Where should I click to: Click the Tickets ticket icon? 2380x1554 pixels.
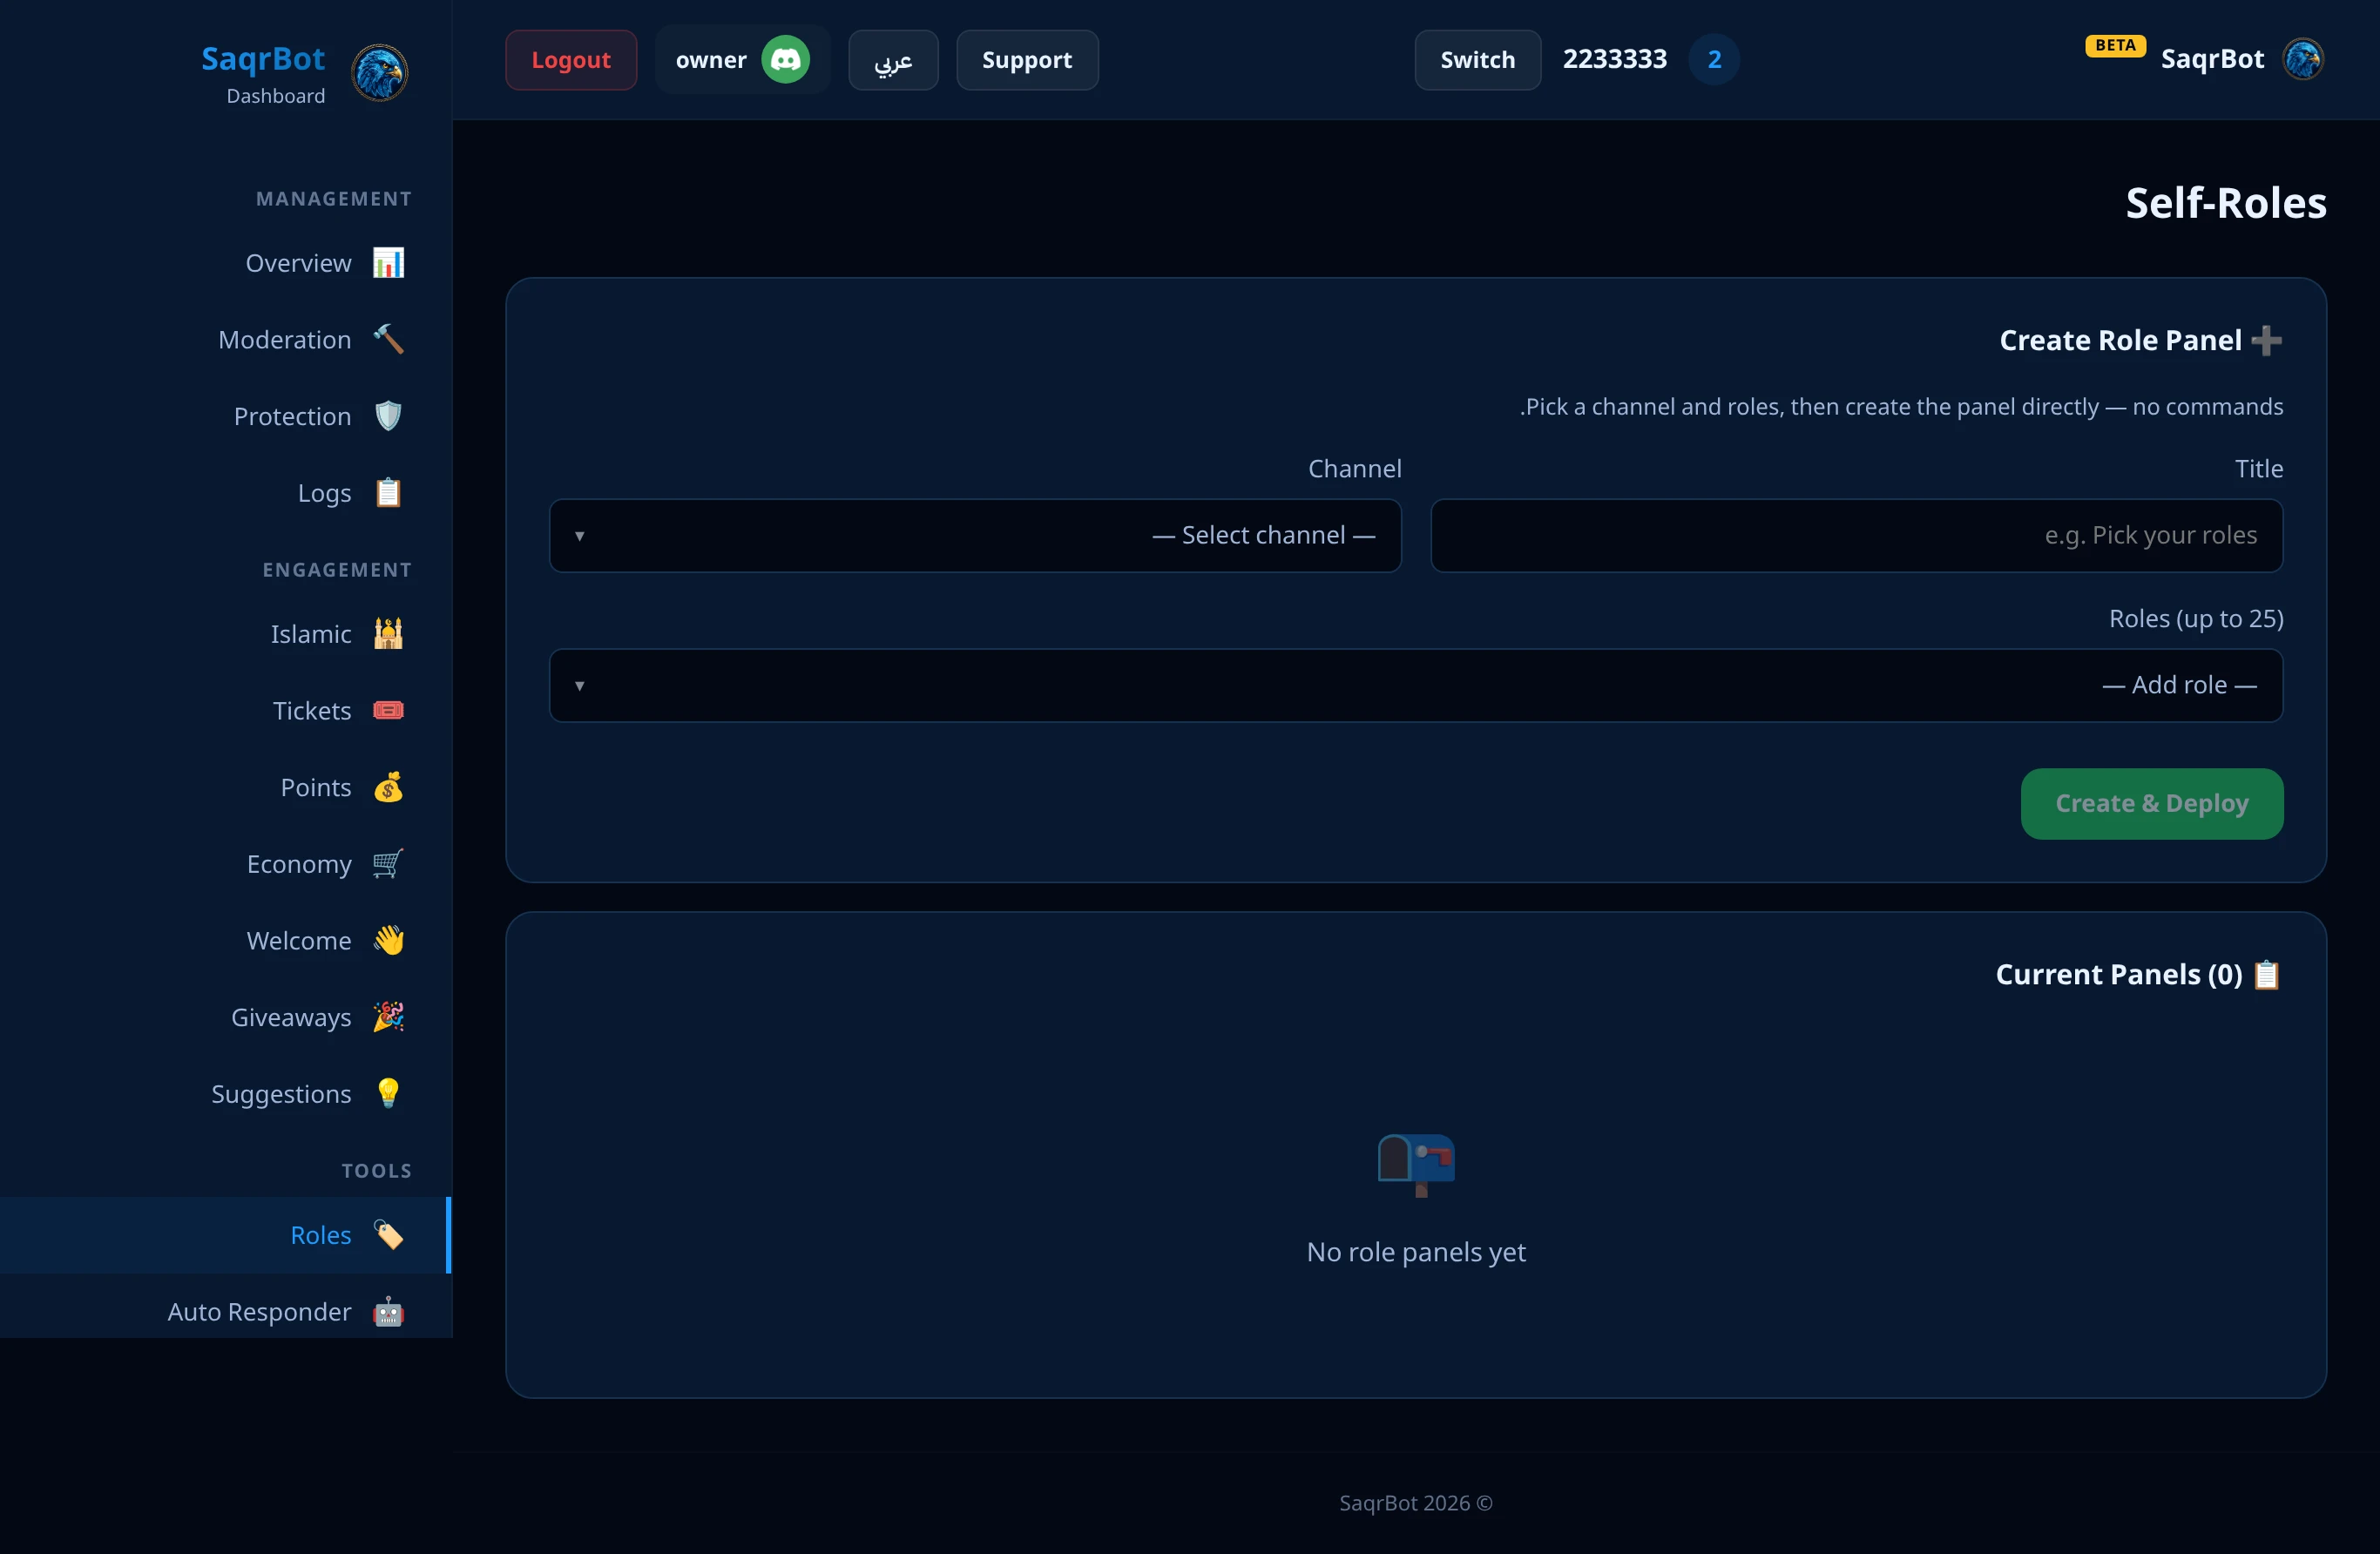pos(388,711)
